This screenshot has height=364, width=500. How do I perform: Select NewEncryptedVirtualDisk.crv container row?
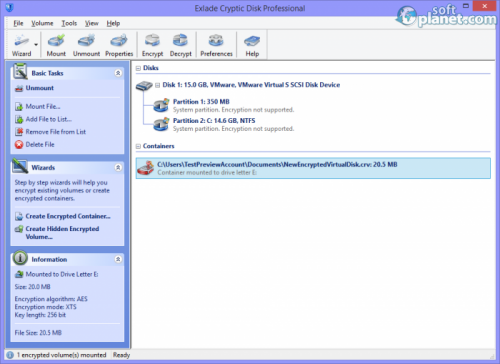tap(313, 168)
